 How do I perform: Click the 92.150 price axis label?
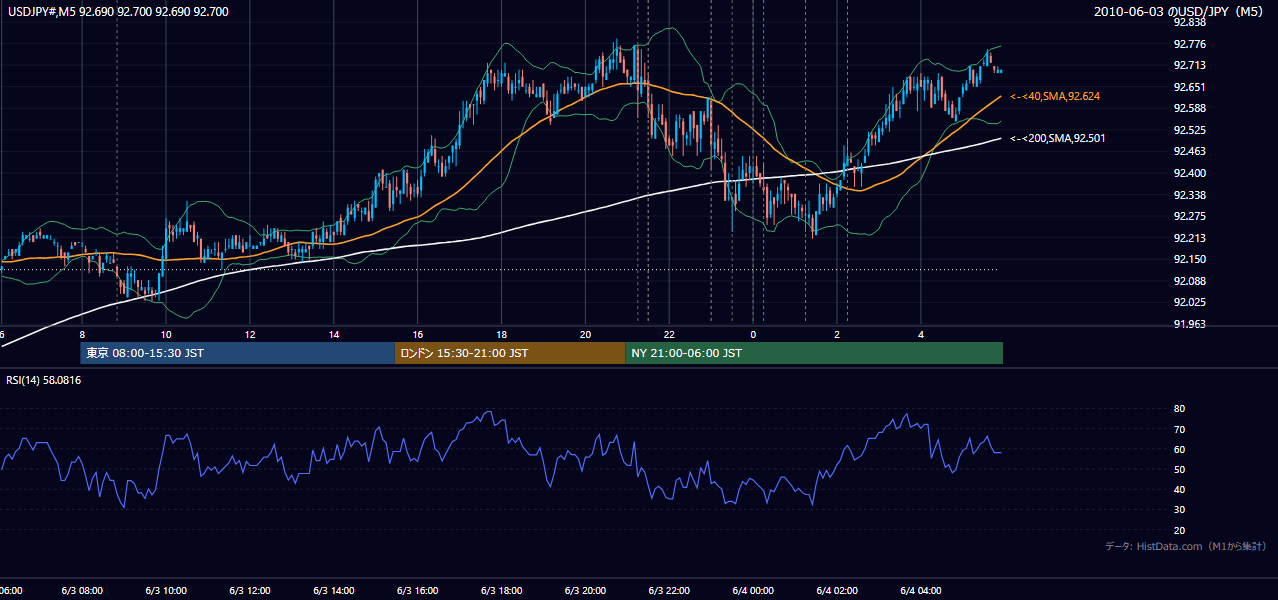[x=1190, y=259]
